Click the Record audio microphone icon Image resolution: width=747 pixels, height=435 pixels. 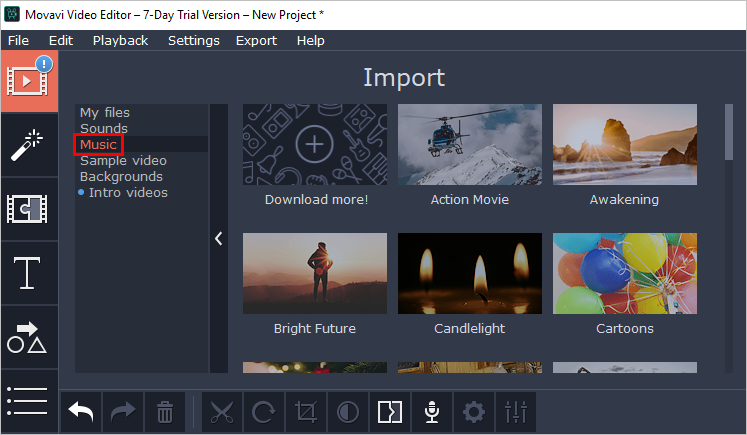coord(432,412)
